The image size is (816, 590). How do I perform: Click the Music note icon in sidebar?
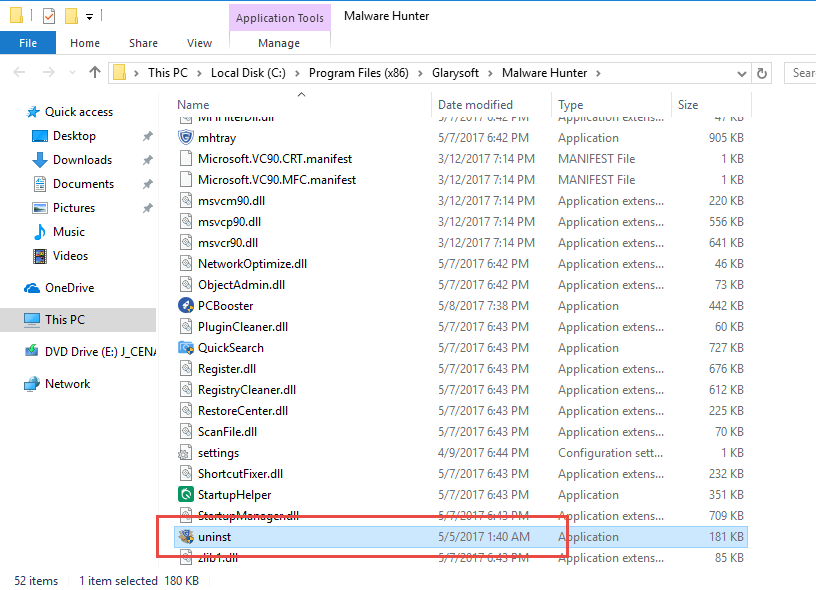point(40,232)
